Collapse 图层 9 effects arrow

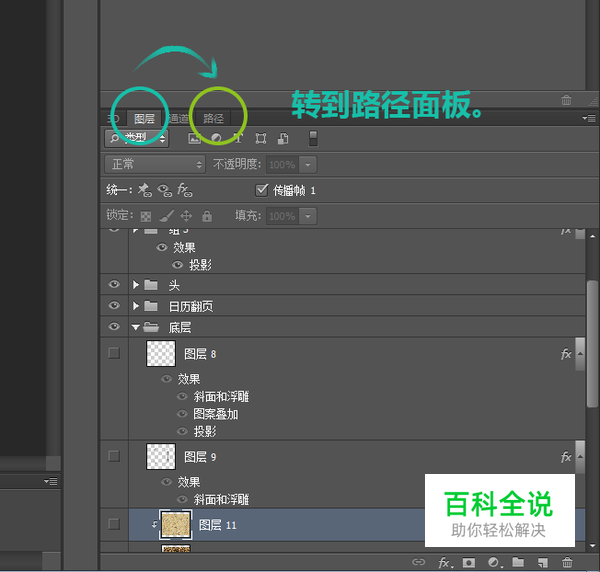(x=580, y=456)
